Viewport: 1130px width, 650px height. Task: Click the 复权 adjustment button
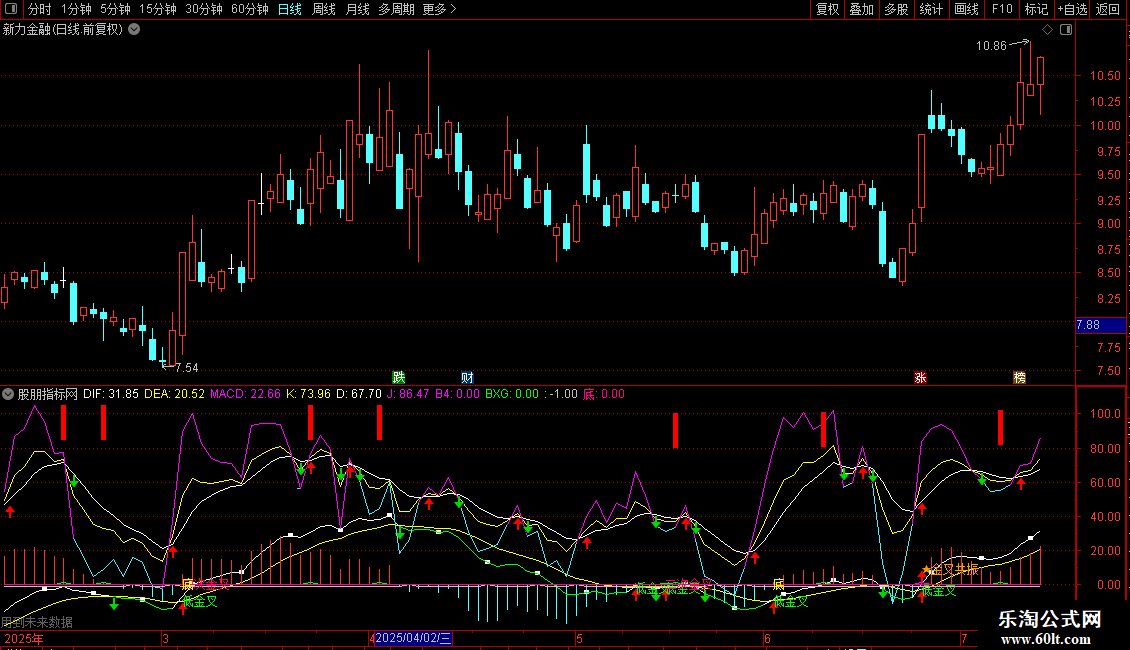(x=827, y=9)
